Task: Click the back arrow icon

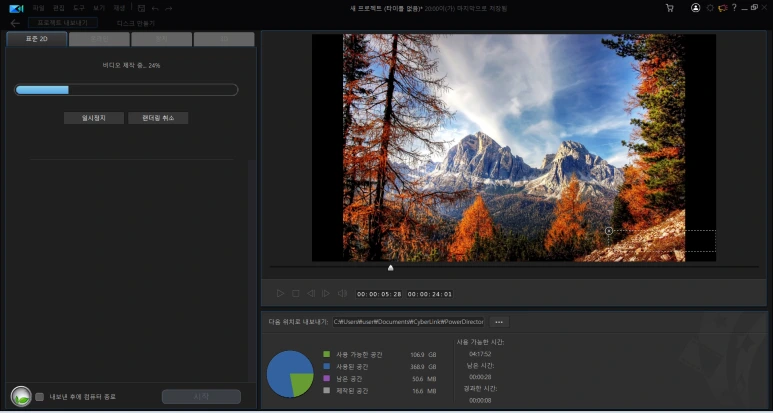Action: [x=15, y=23]
